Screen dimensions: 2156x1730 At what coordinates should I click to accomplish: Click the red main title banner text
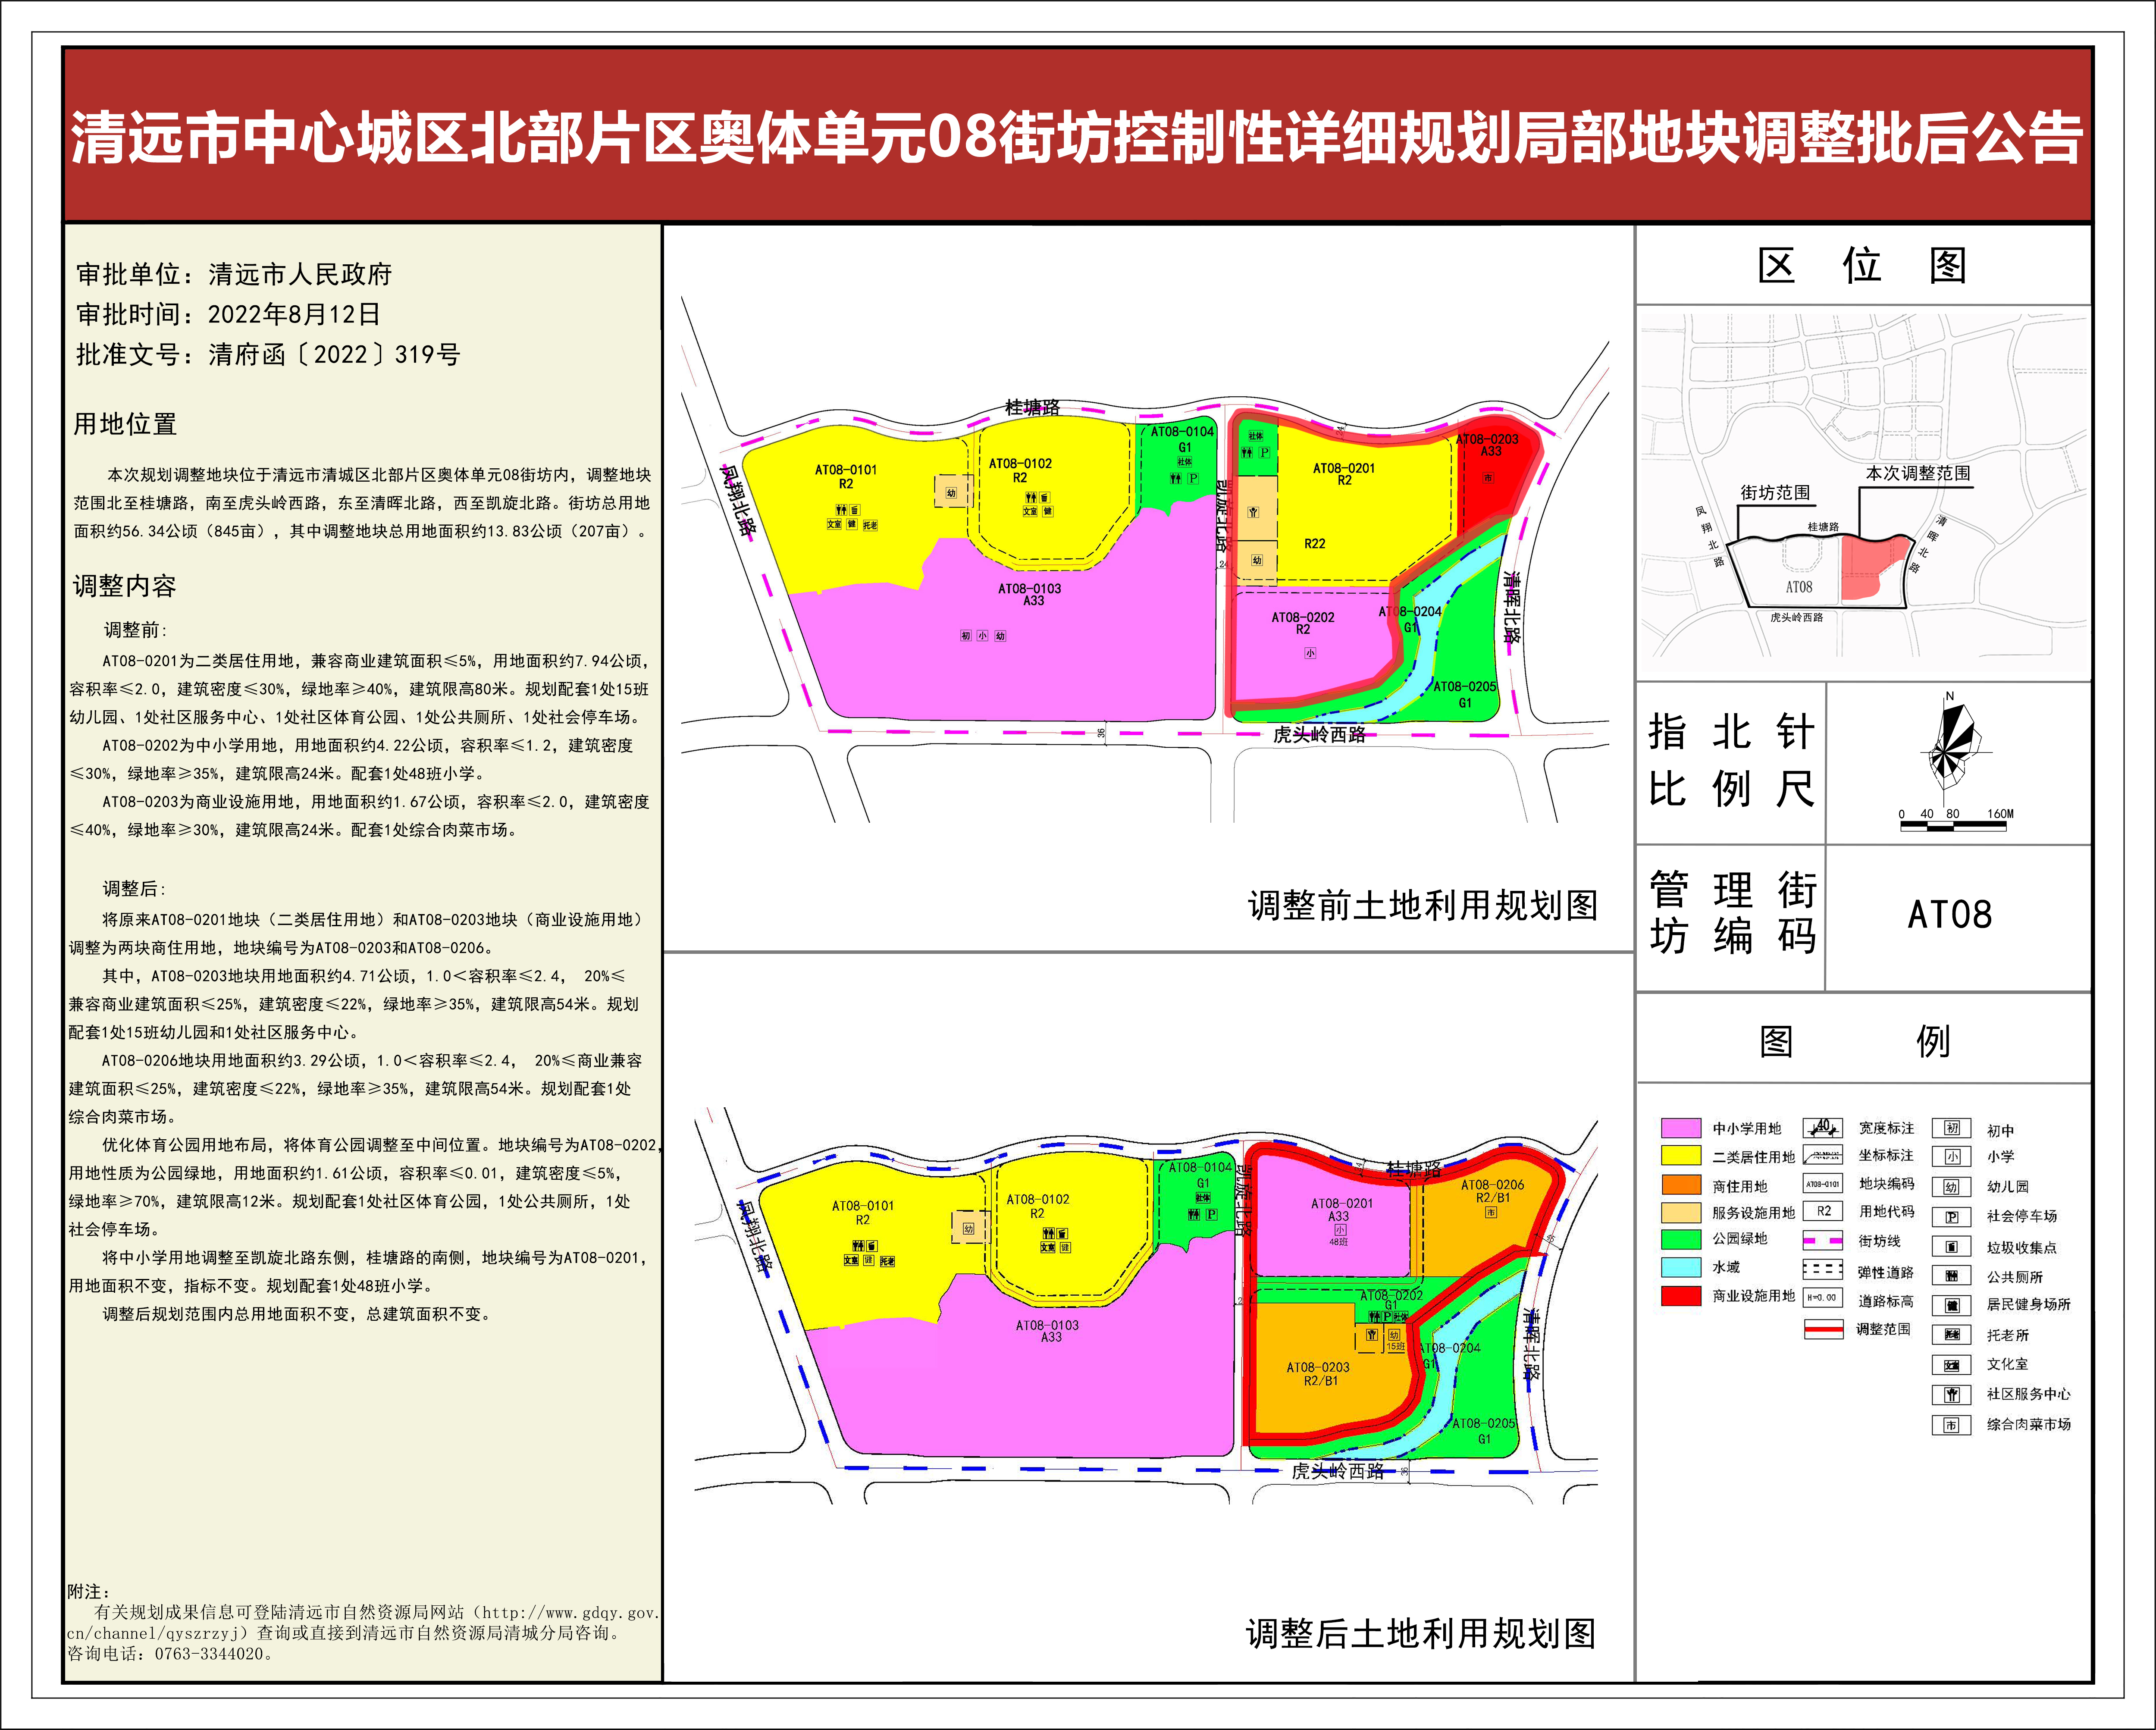1077,137
